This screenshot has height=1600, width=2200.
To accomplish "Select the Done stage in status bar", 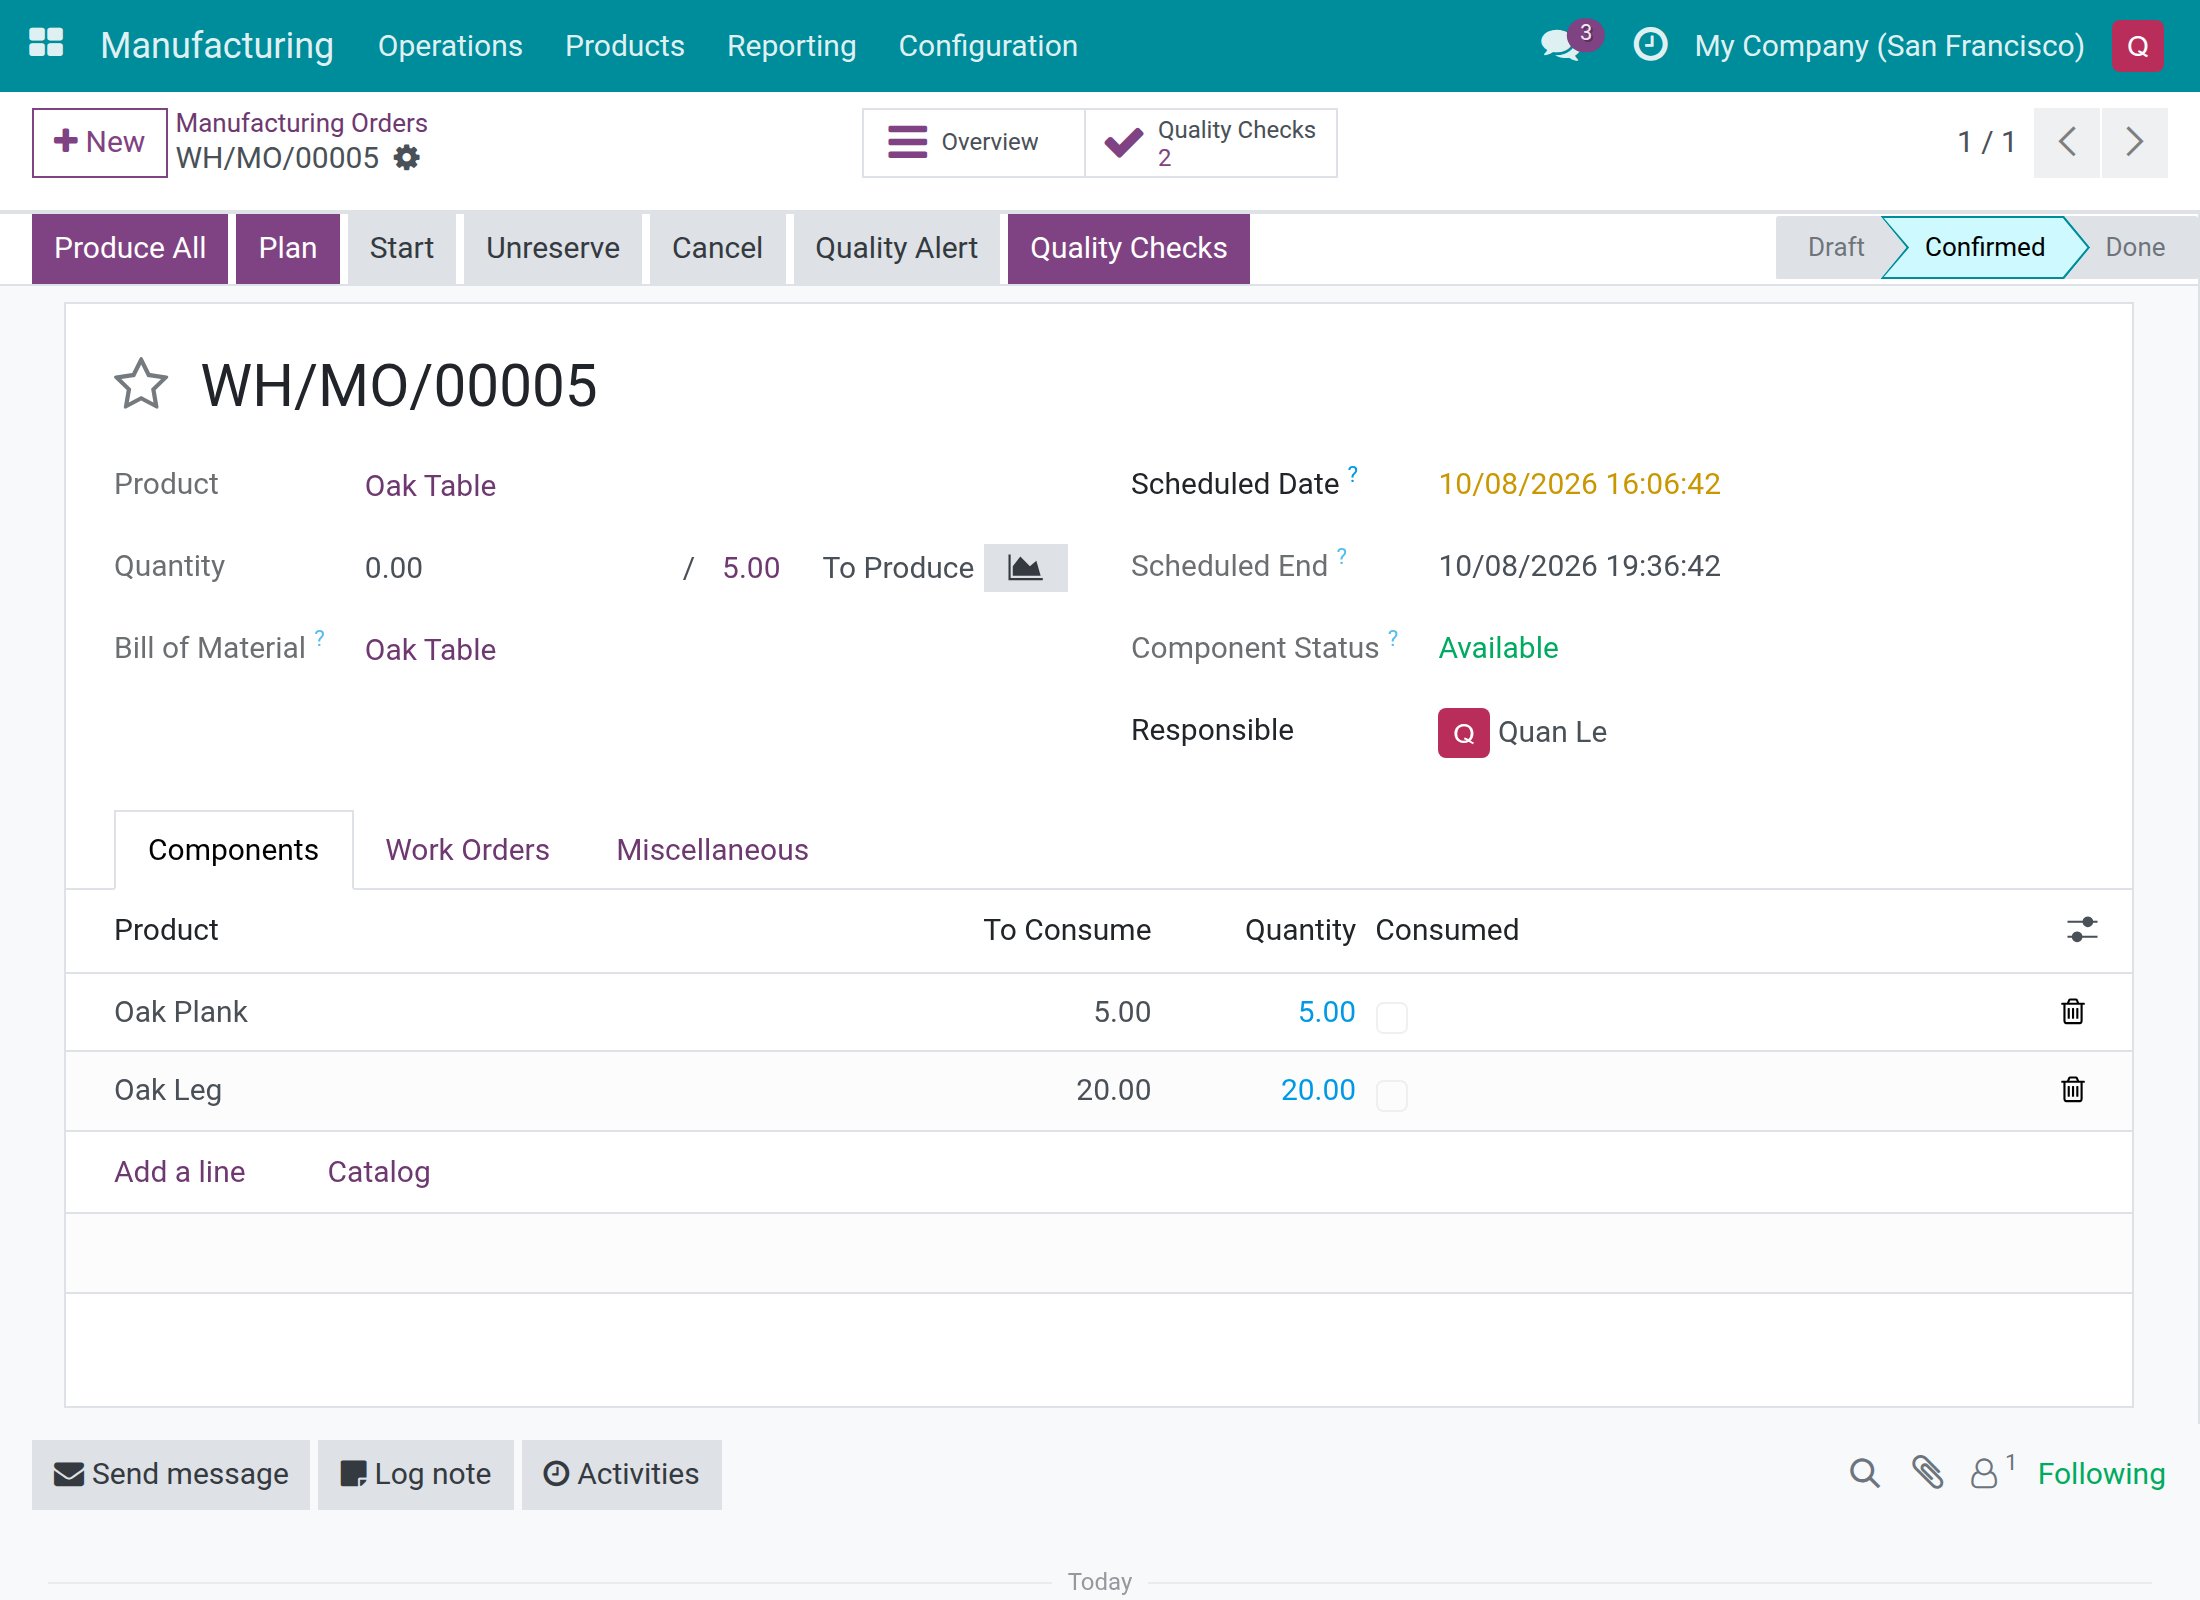I will 2135,247.
